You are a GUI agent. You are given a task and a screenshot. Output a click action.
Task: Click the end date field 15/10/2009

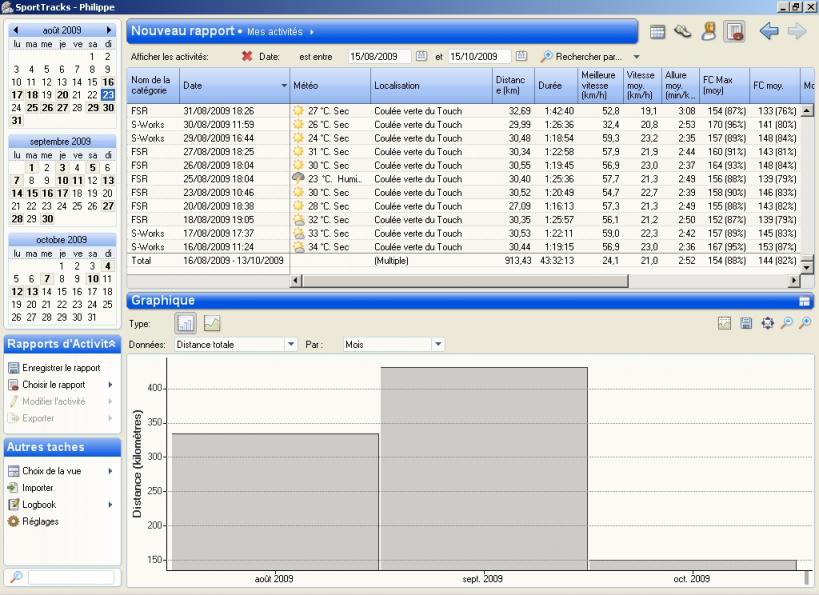pyautogui.click(x=479, y=57)
